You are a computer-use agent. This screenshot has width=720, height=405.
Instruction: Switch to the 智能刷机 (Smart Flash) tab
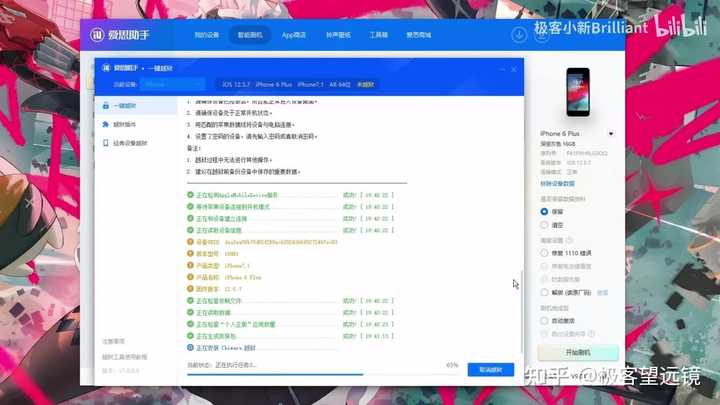coord(250,35)
